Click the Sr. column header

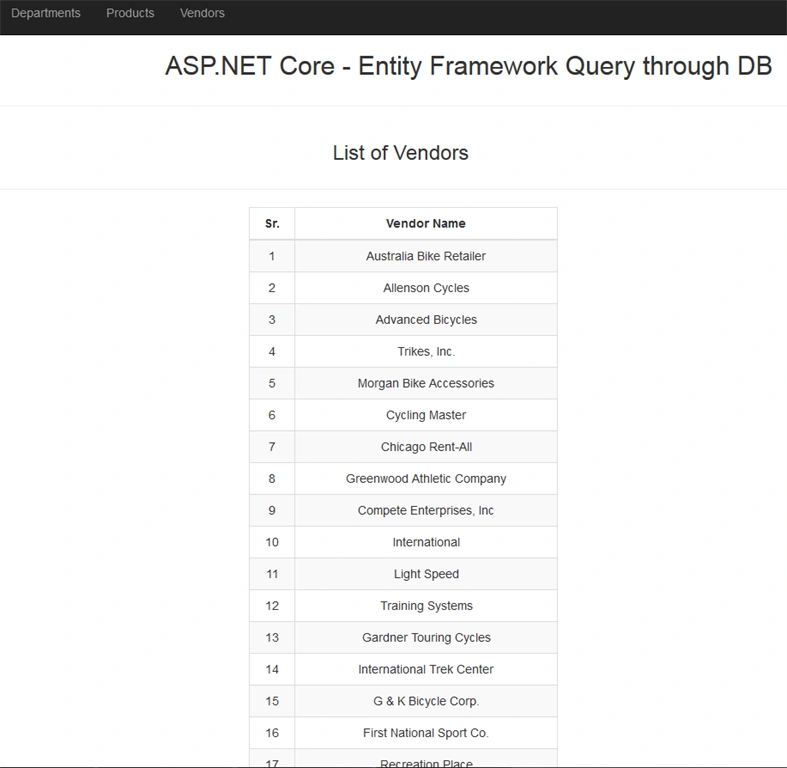coord(272,223)
